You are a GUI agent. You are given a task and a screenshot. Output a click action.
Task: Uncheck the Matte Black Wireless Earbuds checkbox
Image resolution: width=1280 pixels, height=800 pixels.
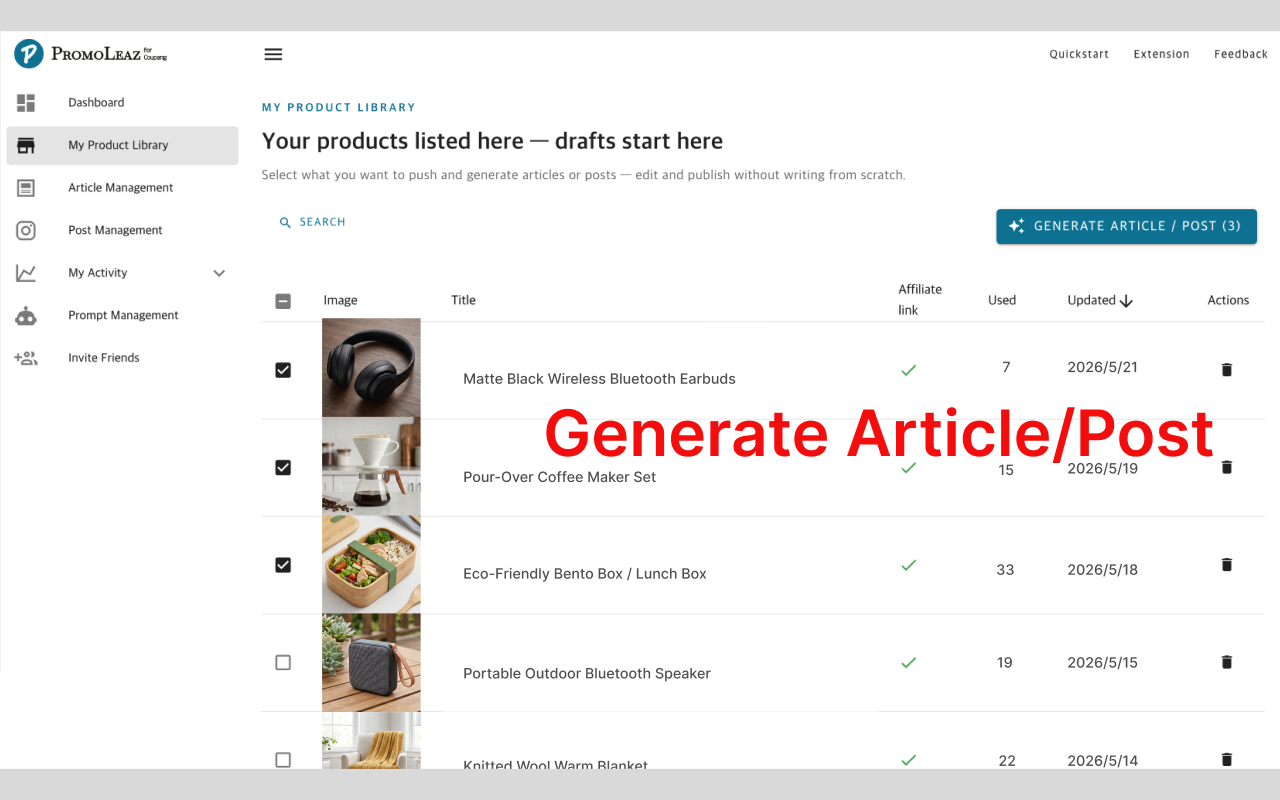283,370
